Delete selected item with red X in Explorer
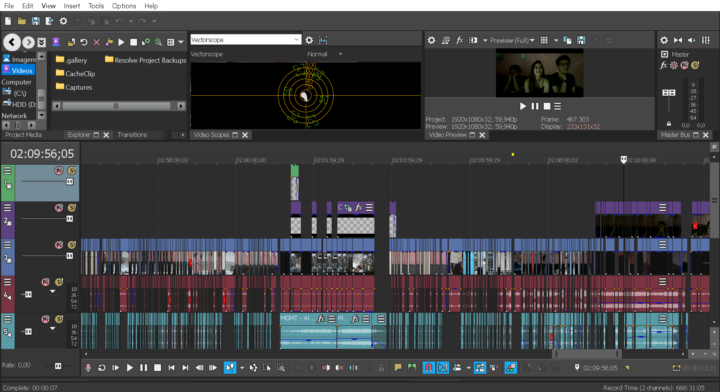The width and height of the screenshot is (720, 392). (96, 42)
